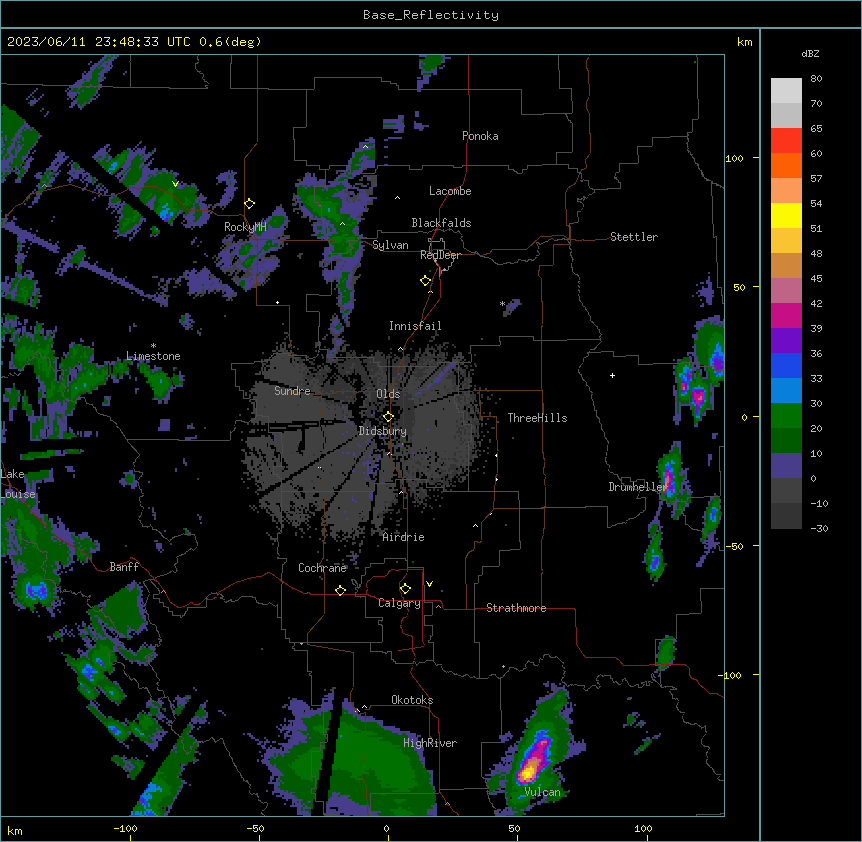
Task: Select the yellow diamond marker above Calgary label
Action: [x=405, y=589]
